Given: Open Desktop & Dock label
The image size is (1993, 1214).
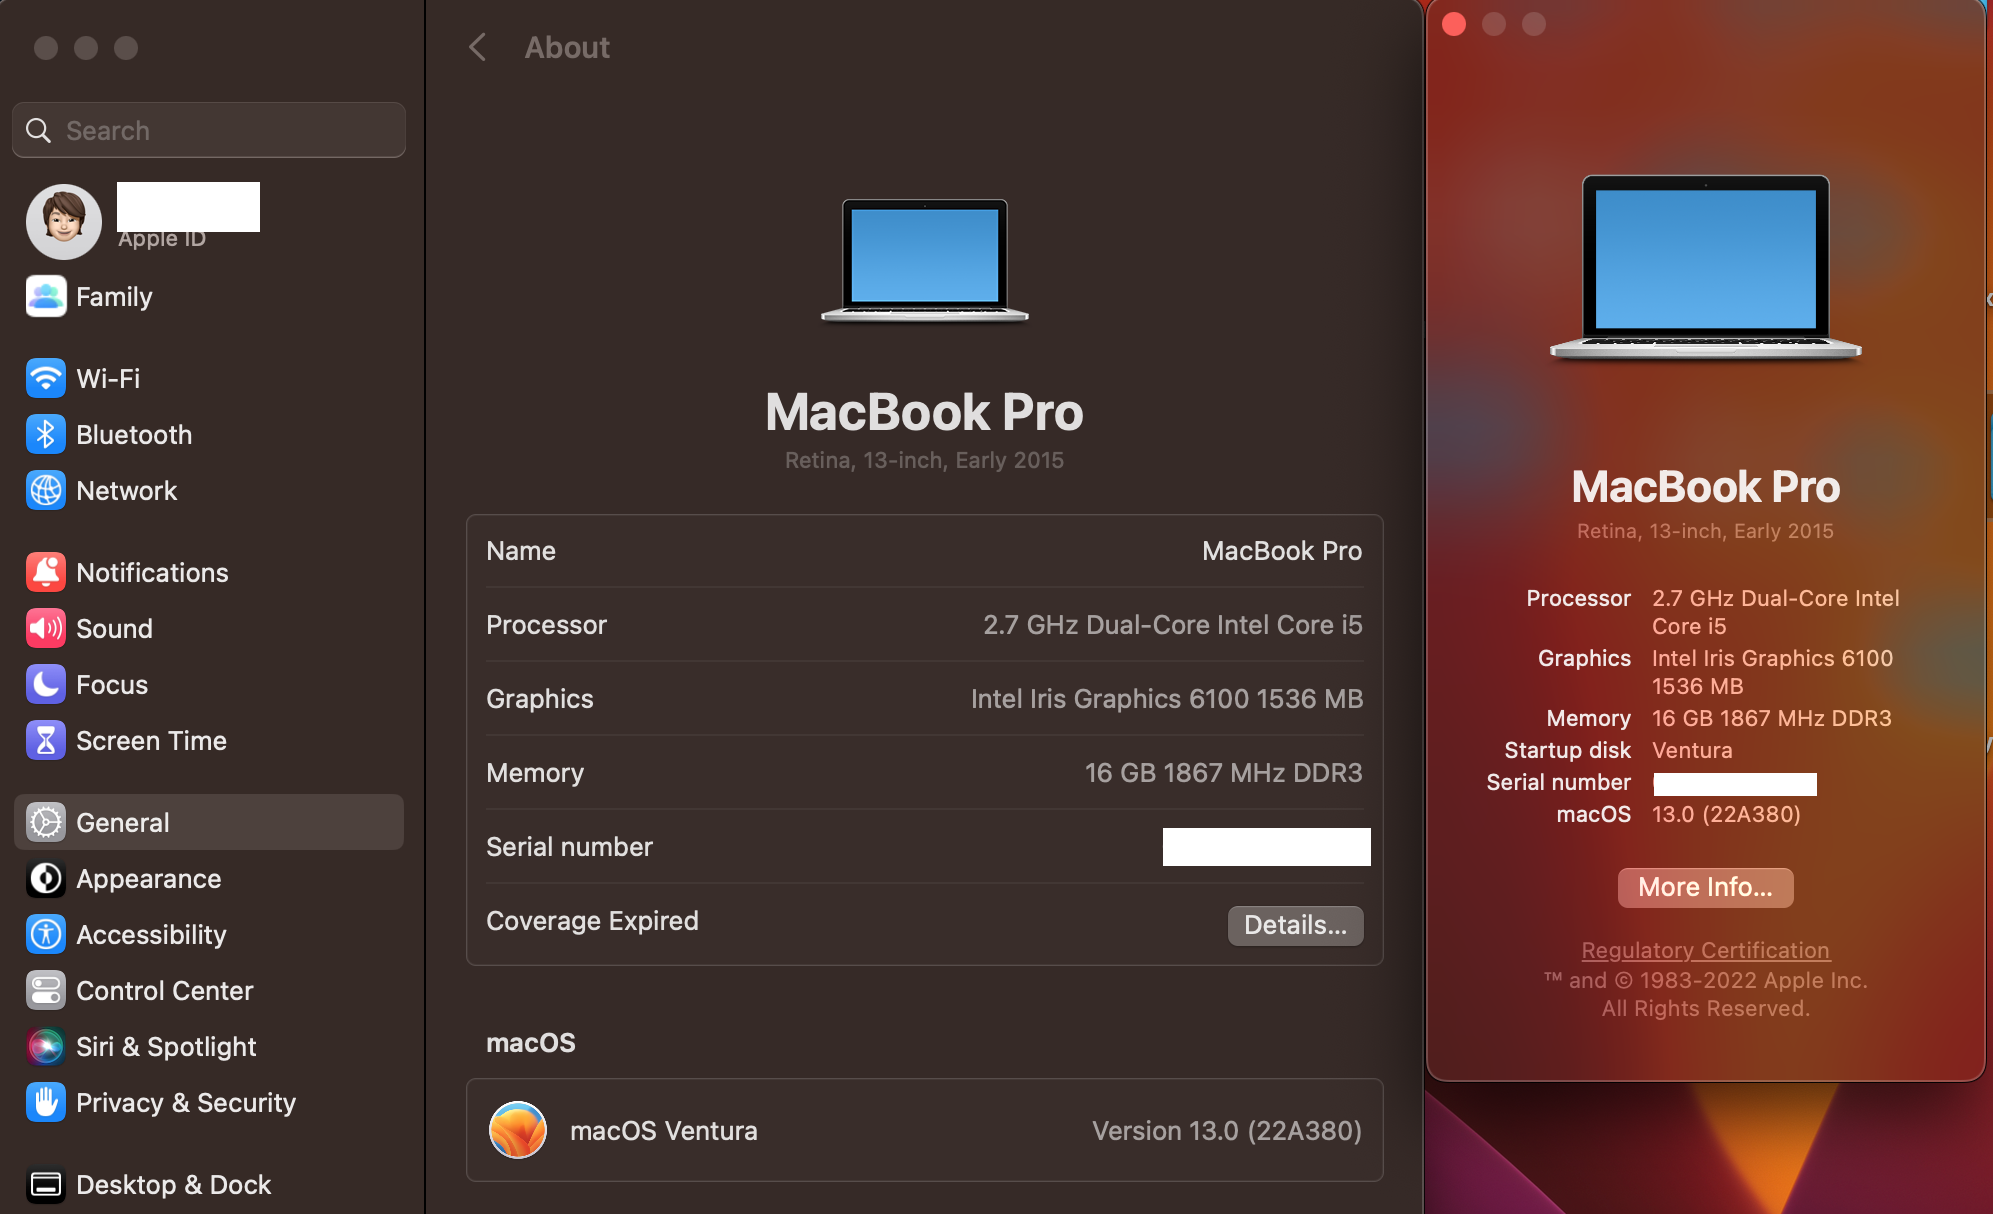Looking at the screenshot, I should [x=173, y=1185].
